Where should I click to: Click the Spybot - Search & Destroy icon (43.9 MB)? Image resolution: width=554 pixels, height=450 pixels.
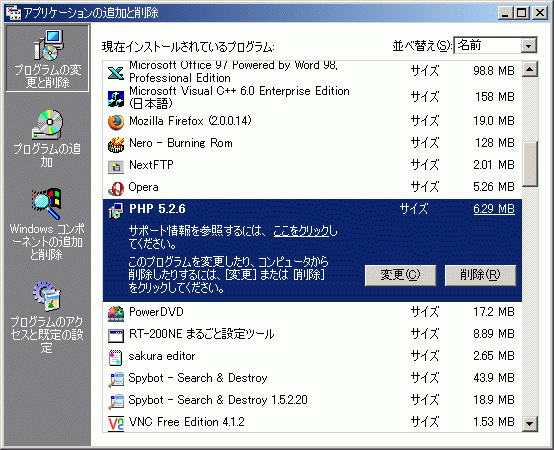click(116, 379)
